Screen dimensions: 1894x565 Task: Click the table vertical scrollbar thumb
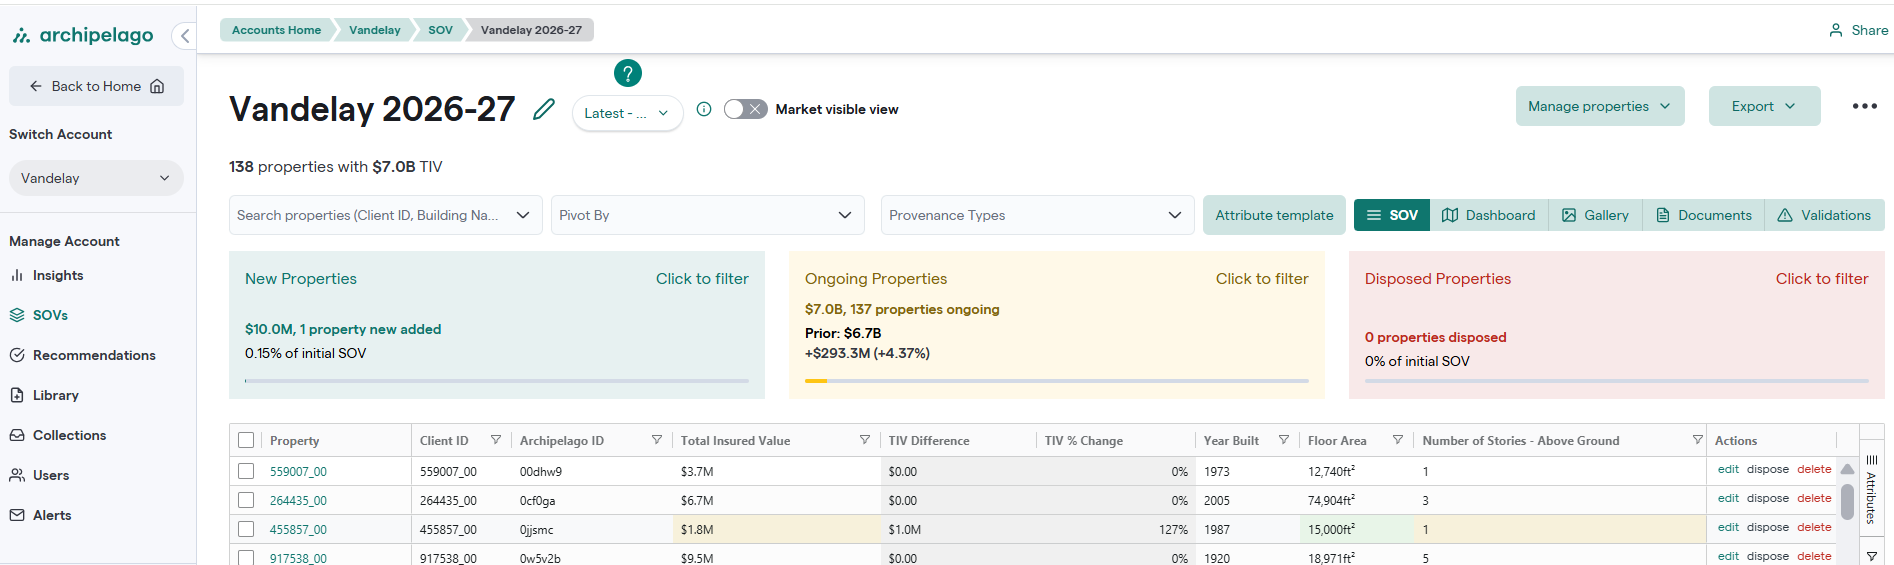[x=1847, y=500]
